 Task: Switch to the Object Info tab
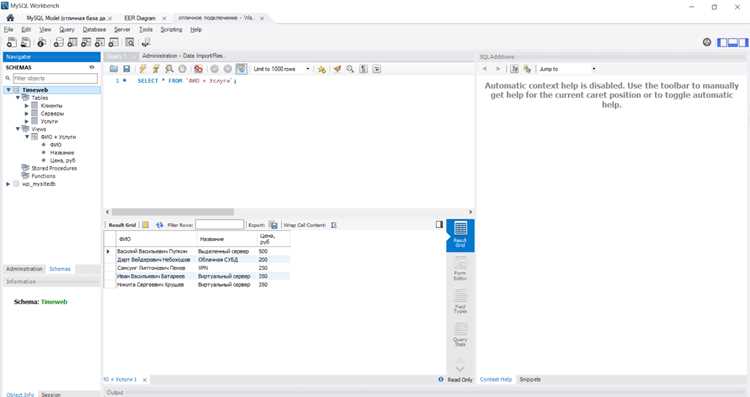click(x=20, y=394)
